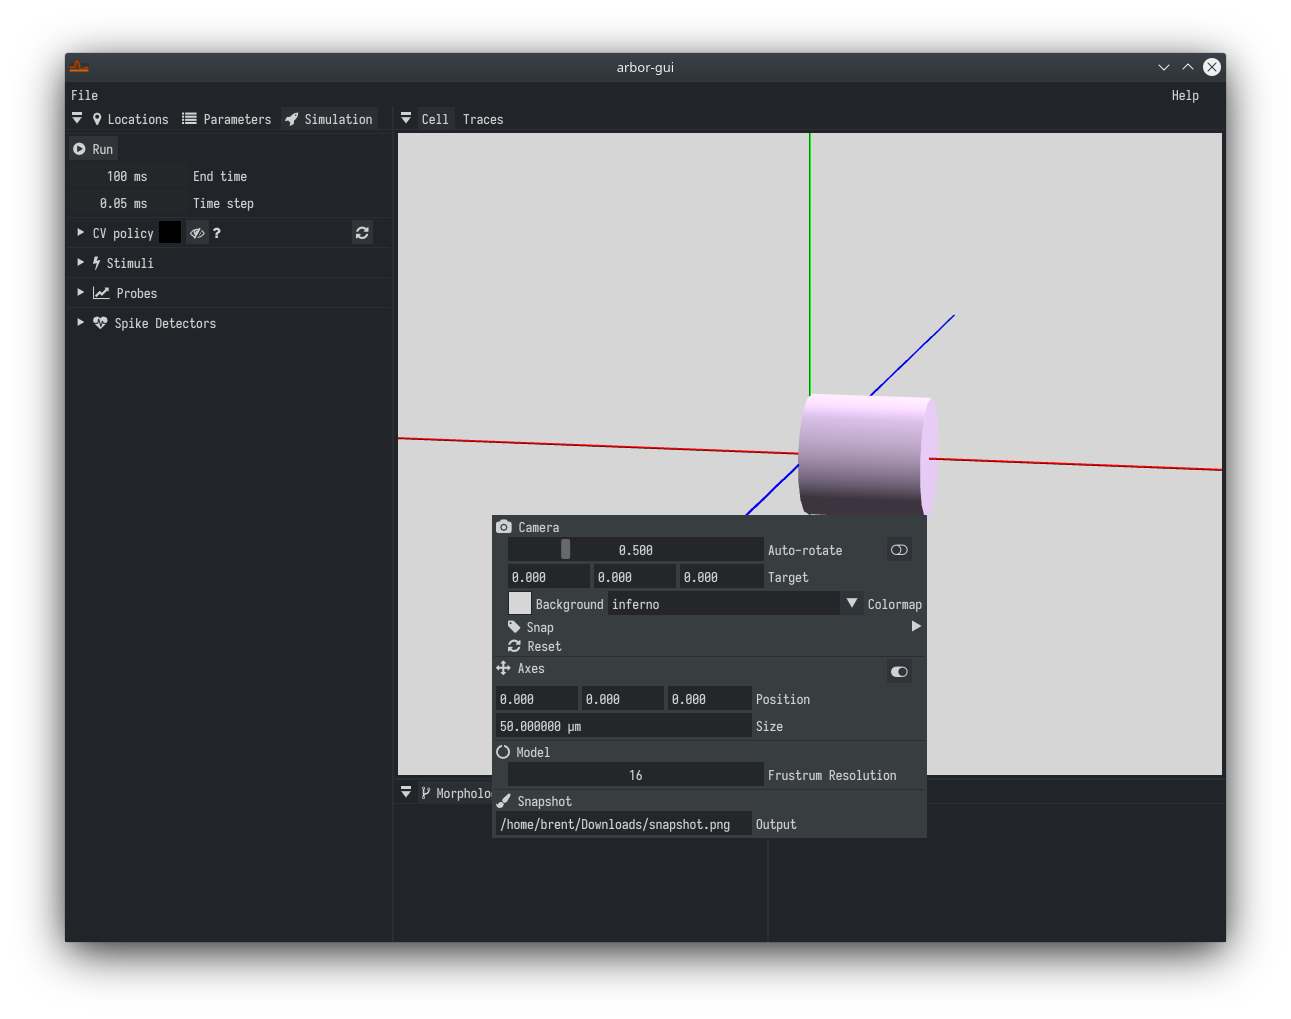1291x1019 pixels.
Task: Open the File menu
Action: point(84,95)
